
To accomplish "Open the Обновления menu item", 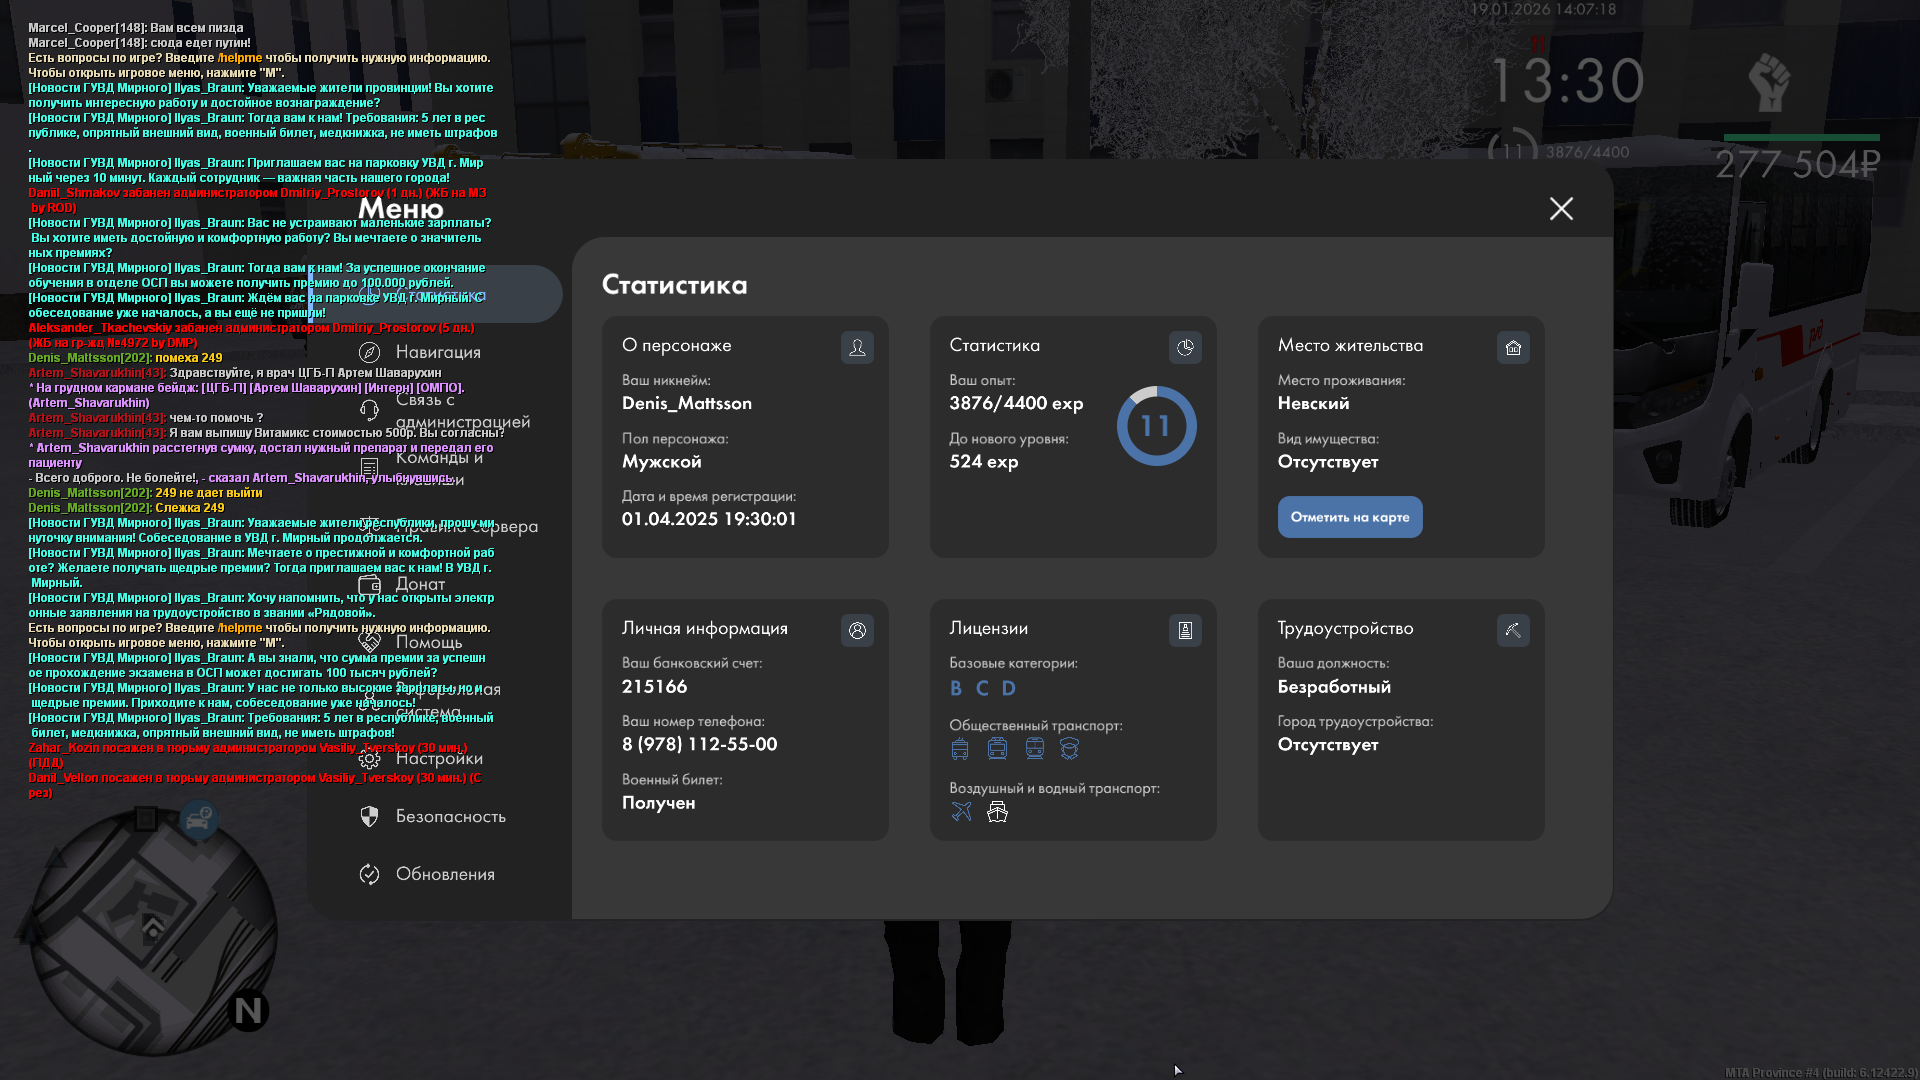I will coord(445,874).
